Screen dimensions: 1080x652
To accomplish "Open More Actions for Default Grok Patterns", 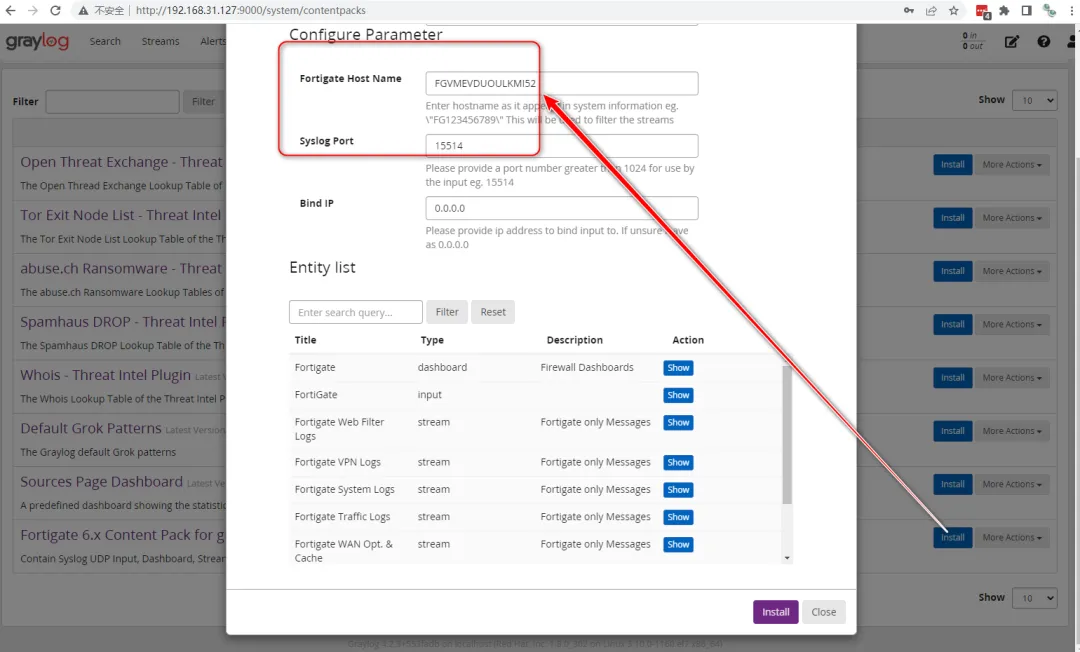I will pyautogui.click(x=1012, y=431).
